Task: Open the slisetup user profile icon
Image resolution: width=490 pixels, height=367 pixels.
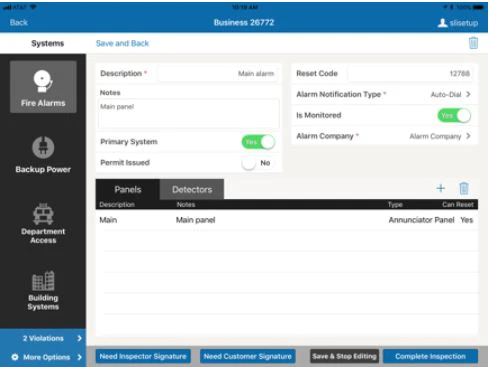Action: pyautogui.click(x=442, y=23)
